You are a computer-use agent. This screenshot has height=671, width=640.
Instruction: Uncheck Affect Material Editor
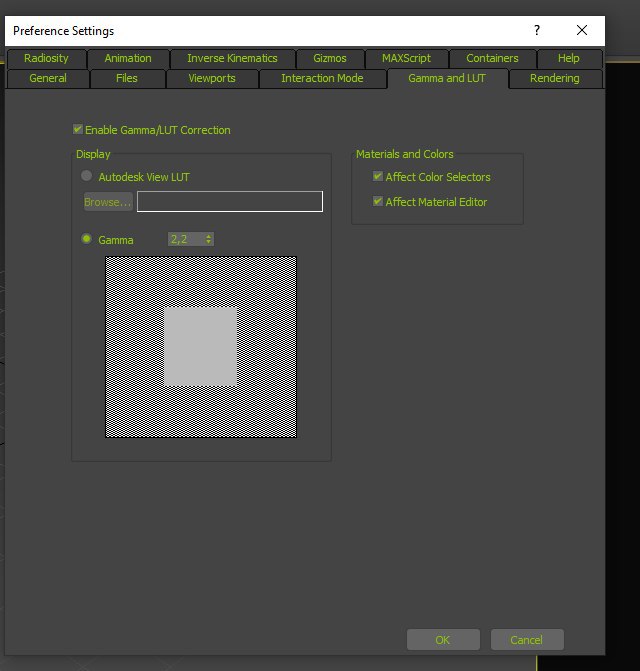pos(378,201)
